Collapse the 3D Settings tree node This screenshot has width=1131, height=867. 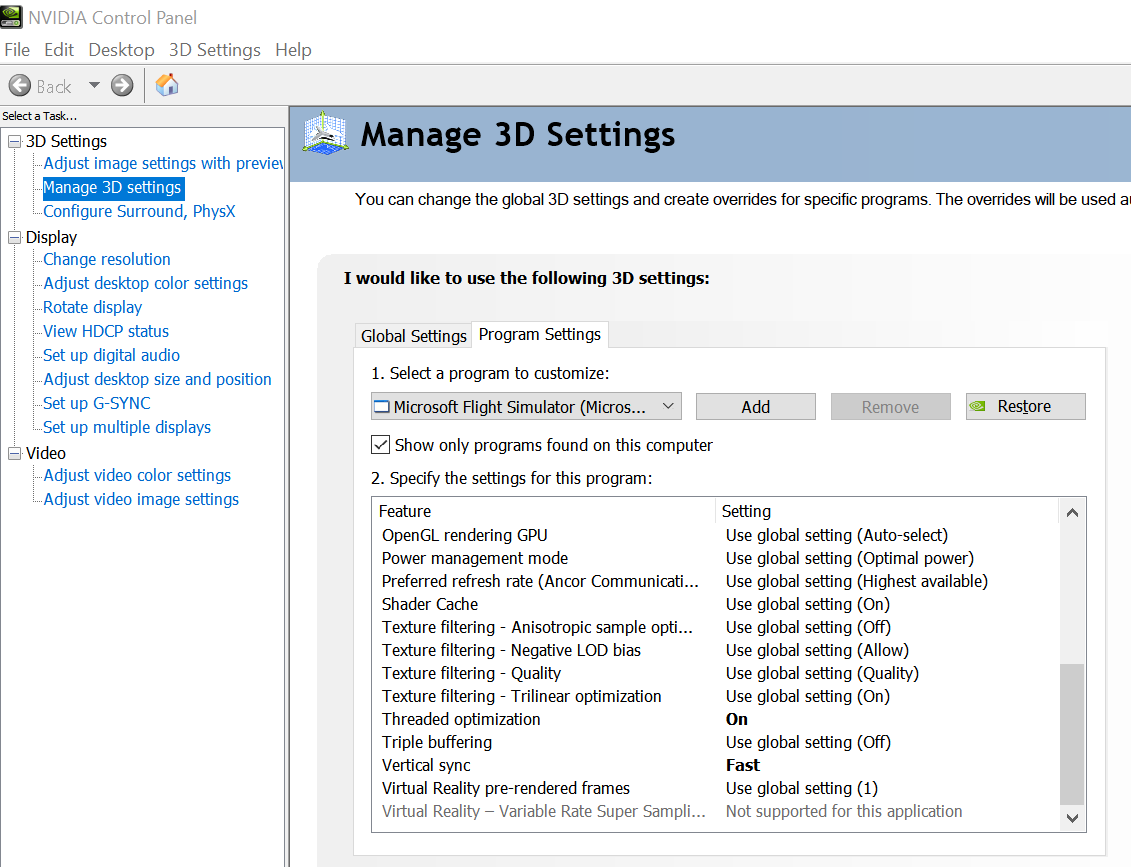point(14,142)
